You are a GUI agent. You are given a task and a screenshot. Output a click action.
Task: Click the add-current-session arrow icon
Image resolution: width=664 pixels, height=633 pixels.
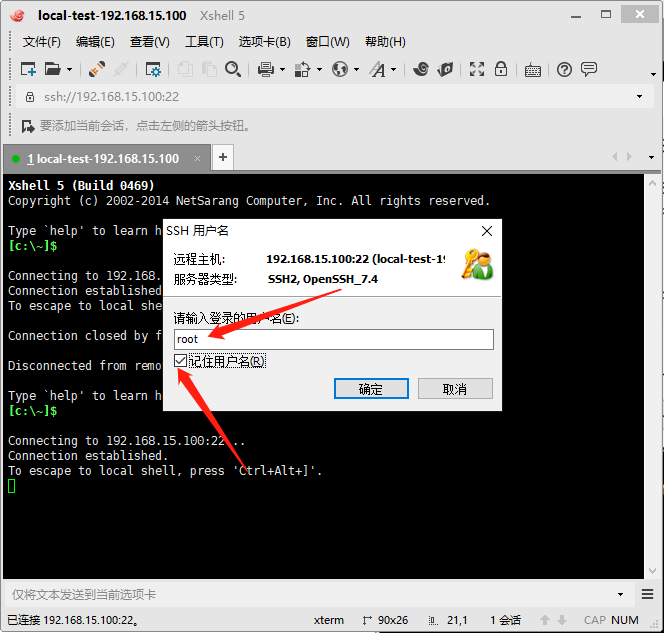pos(28,126)
